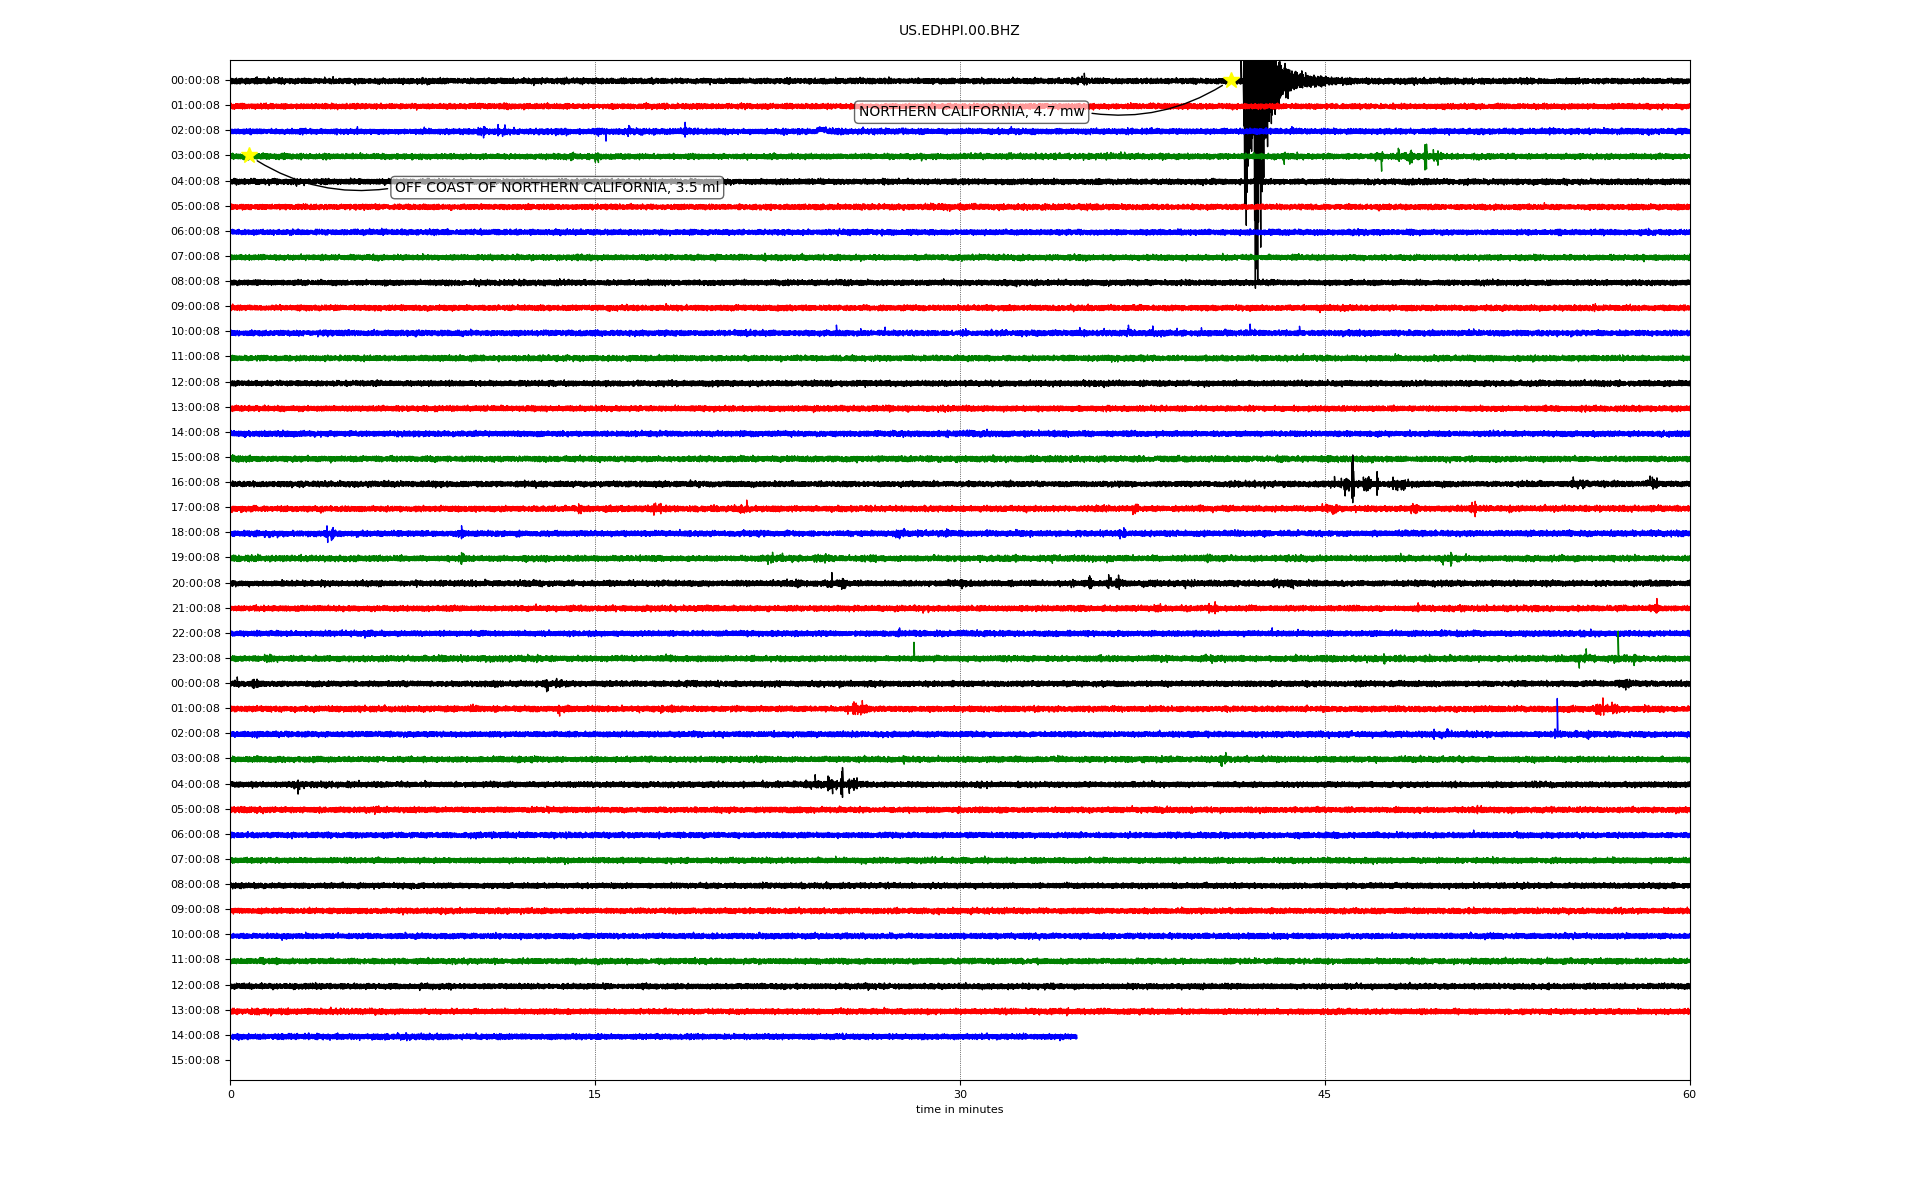
Task: Click the 60 tick on time axis
Action: (x=1689, y=1094)
